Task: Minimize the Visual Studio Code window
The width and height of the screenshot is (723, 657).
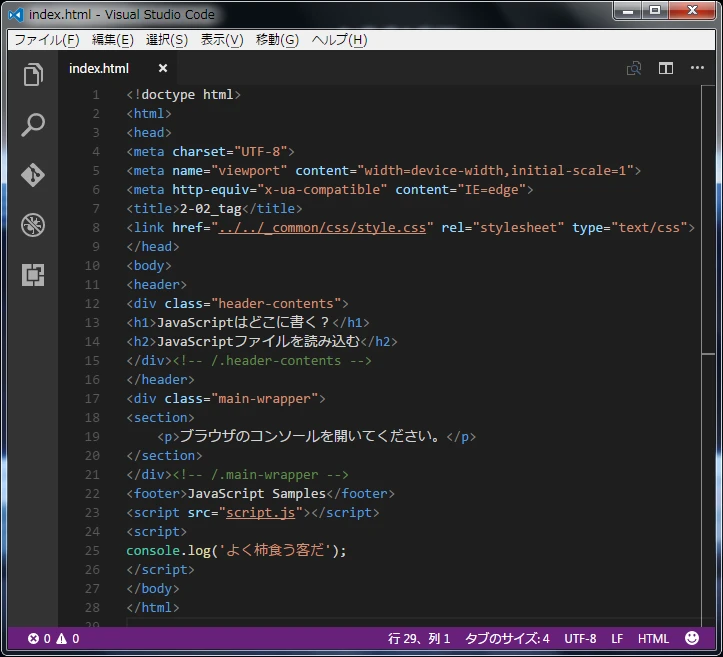Action: point(628,11)
